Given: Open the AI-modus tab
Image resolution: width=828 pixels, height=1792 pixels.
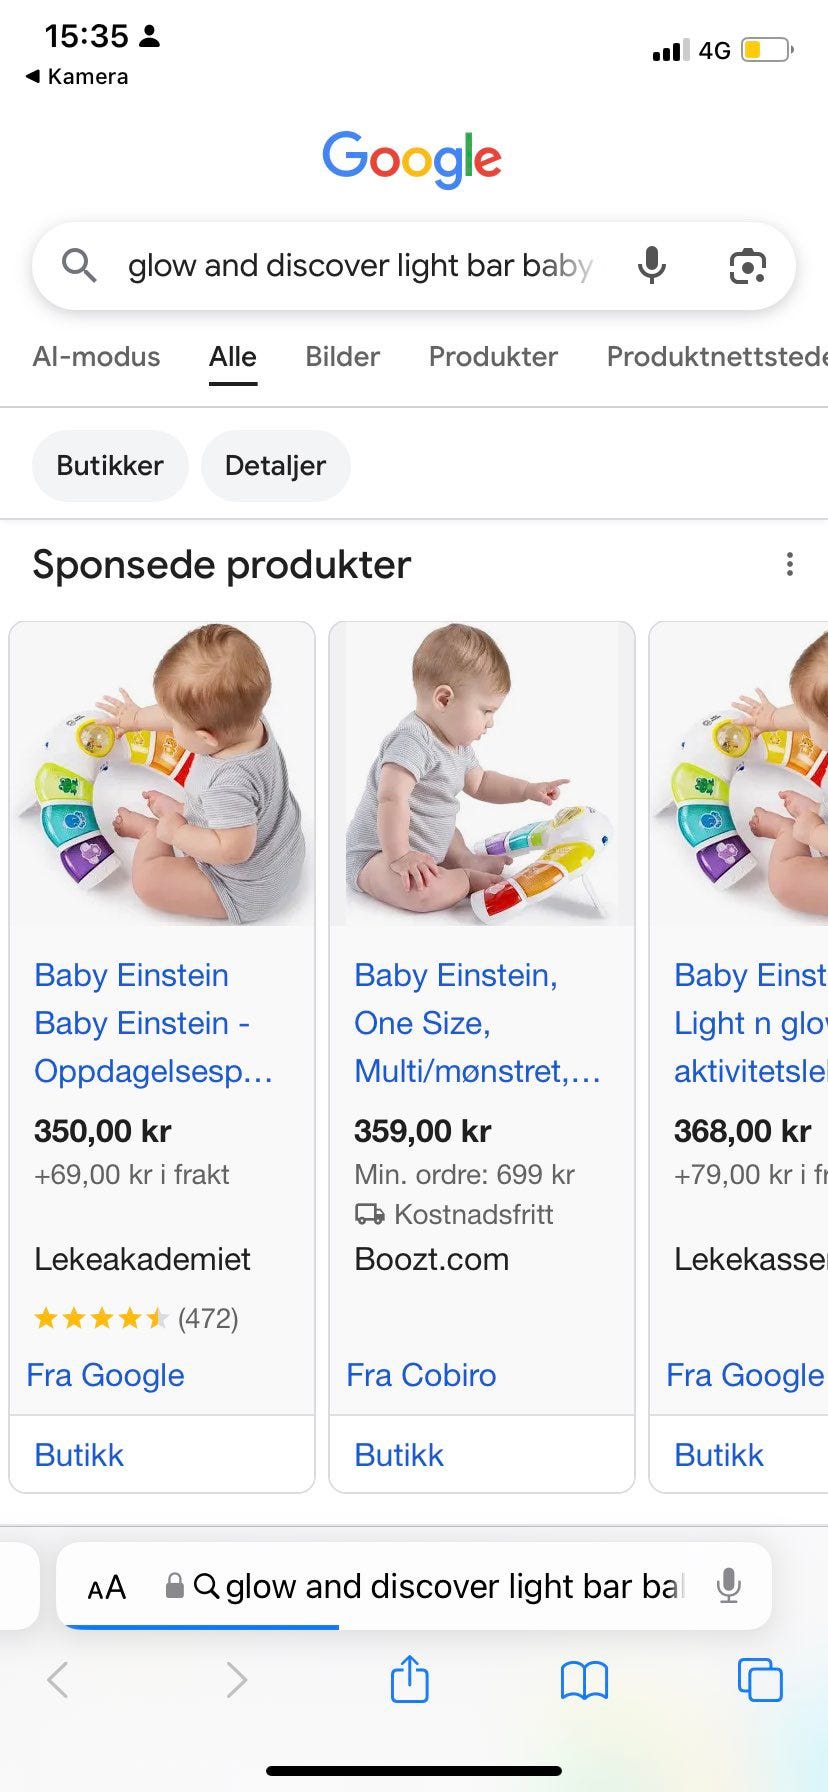Looking at the screenshot, I should coord(96,357).
